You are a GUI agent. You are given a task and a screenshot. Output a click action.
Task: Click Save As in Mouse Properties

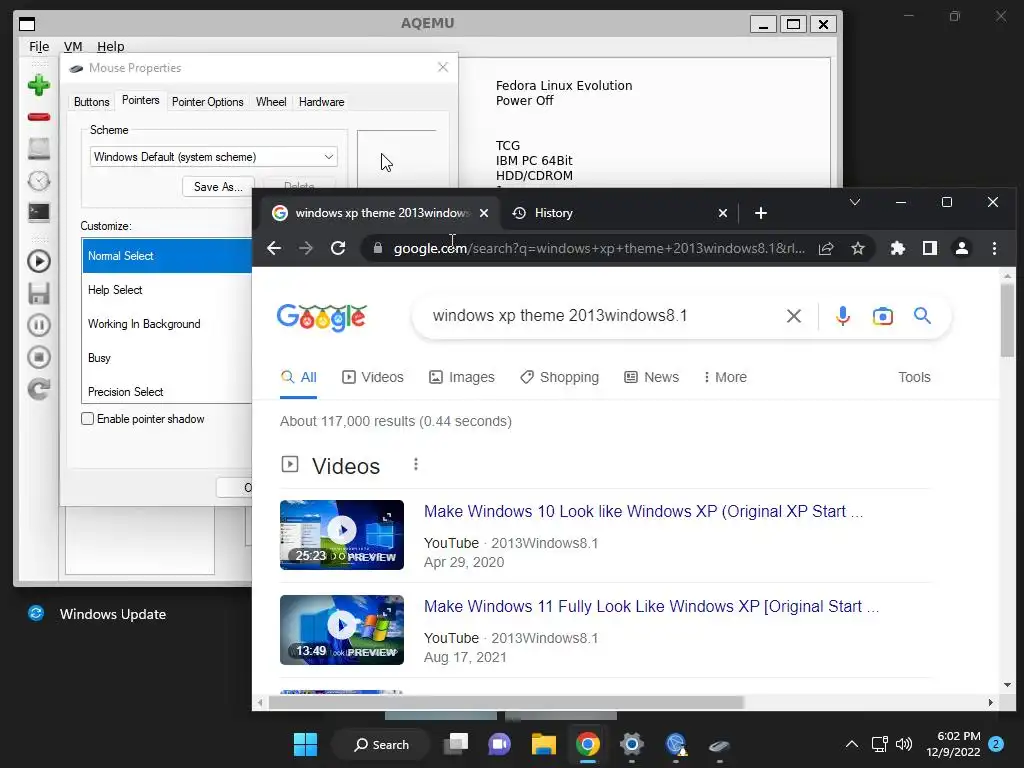click(x=218, y=187)
